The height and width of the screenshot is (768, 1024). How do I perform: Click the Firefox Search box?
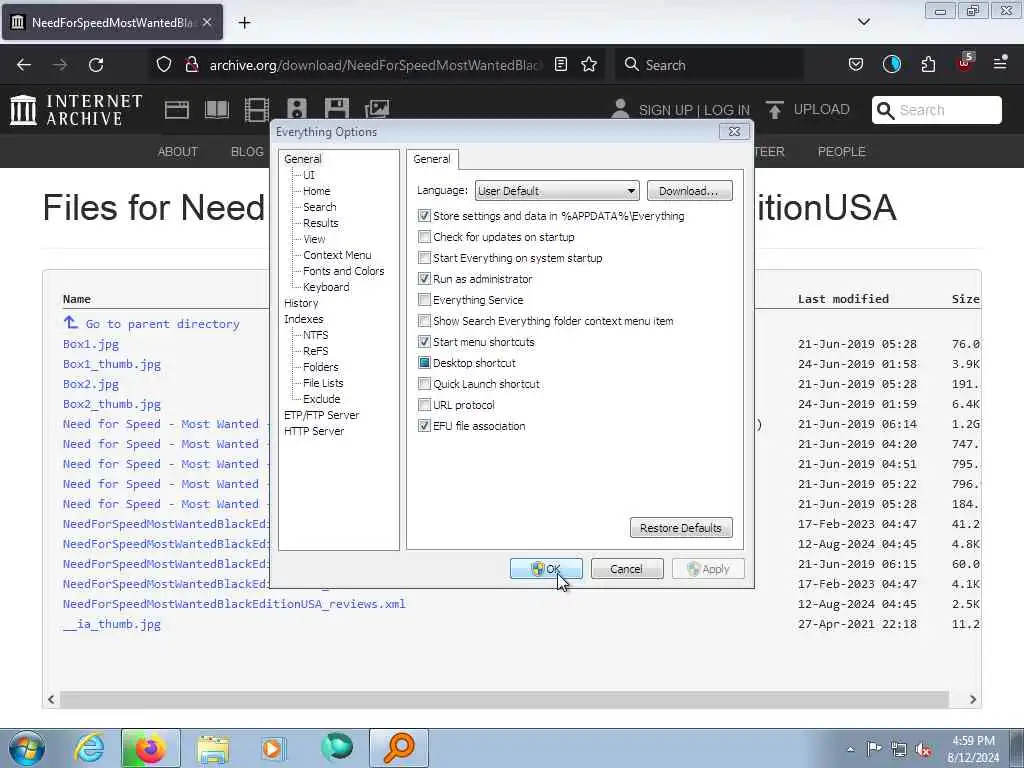[x=709, y=65]
